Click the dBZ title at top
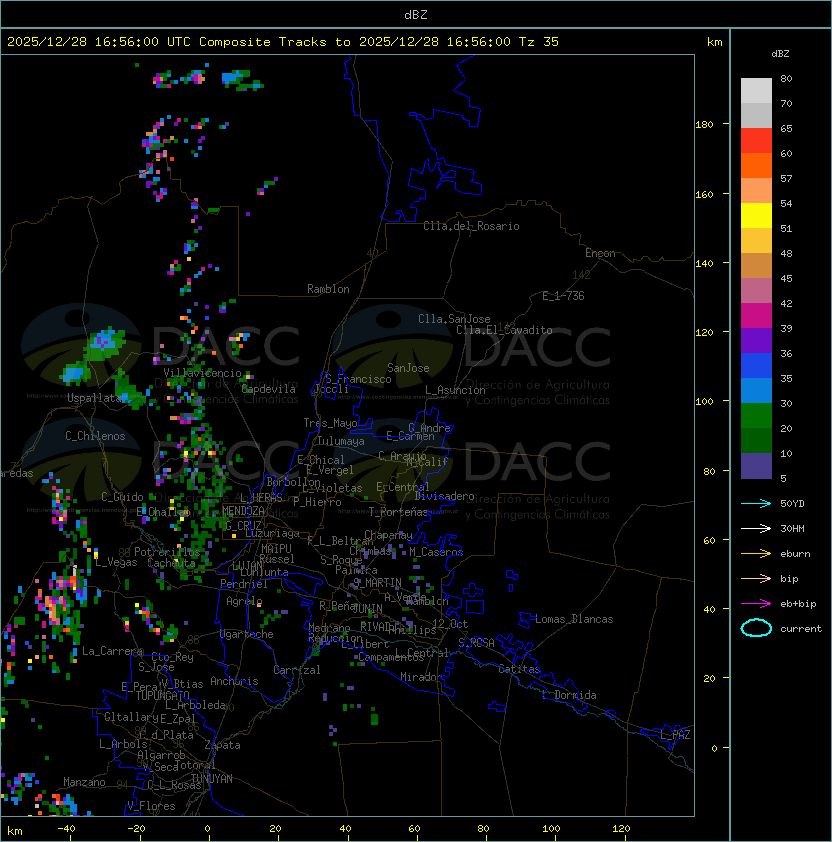This screenshot has height=842, width=832. tap(416, 14)
